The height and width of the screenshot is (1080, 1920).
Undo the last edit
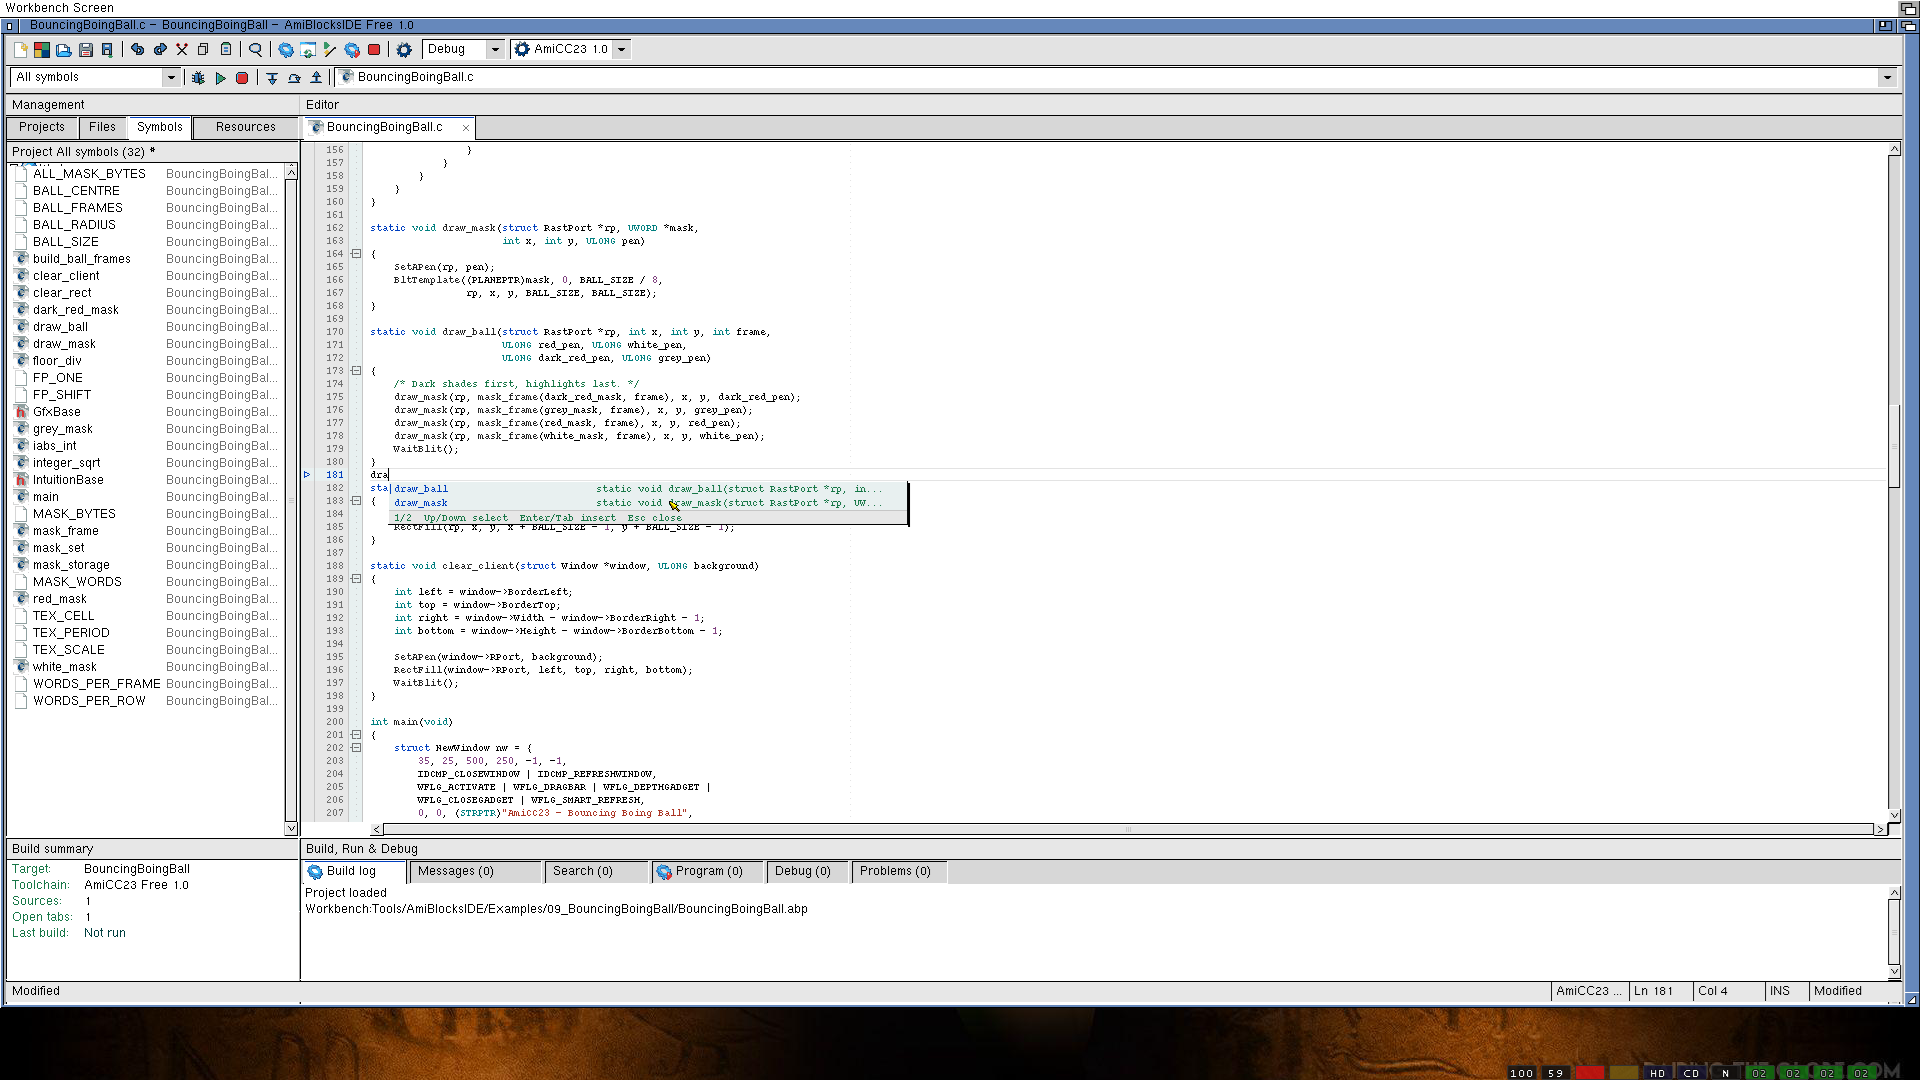point(138,49)
